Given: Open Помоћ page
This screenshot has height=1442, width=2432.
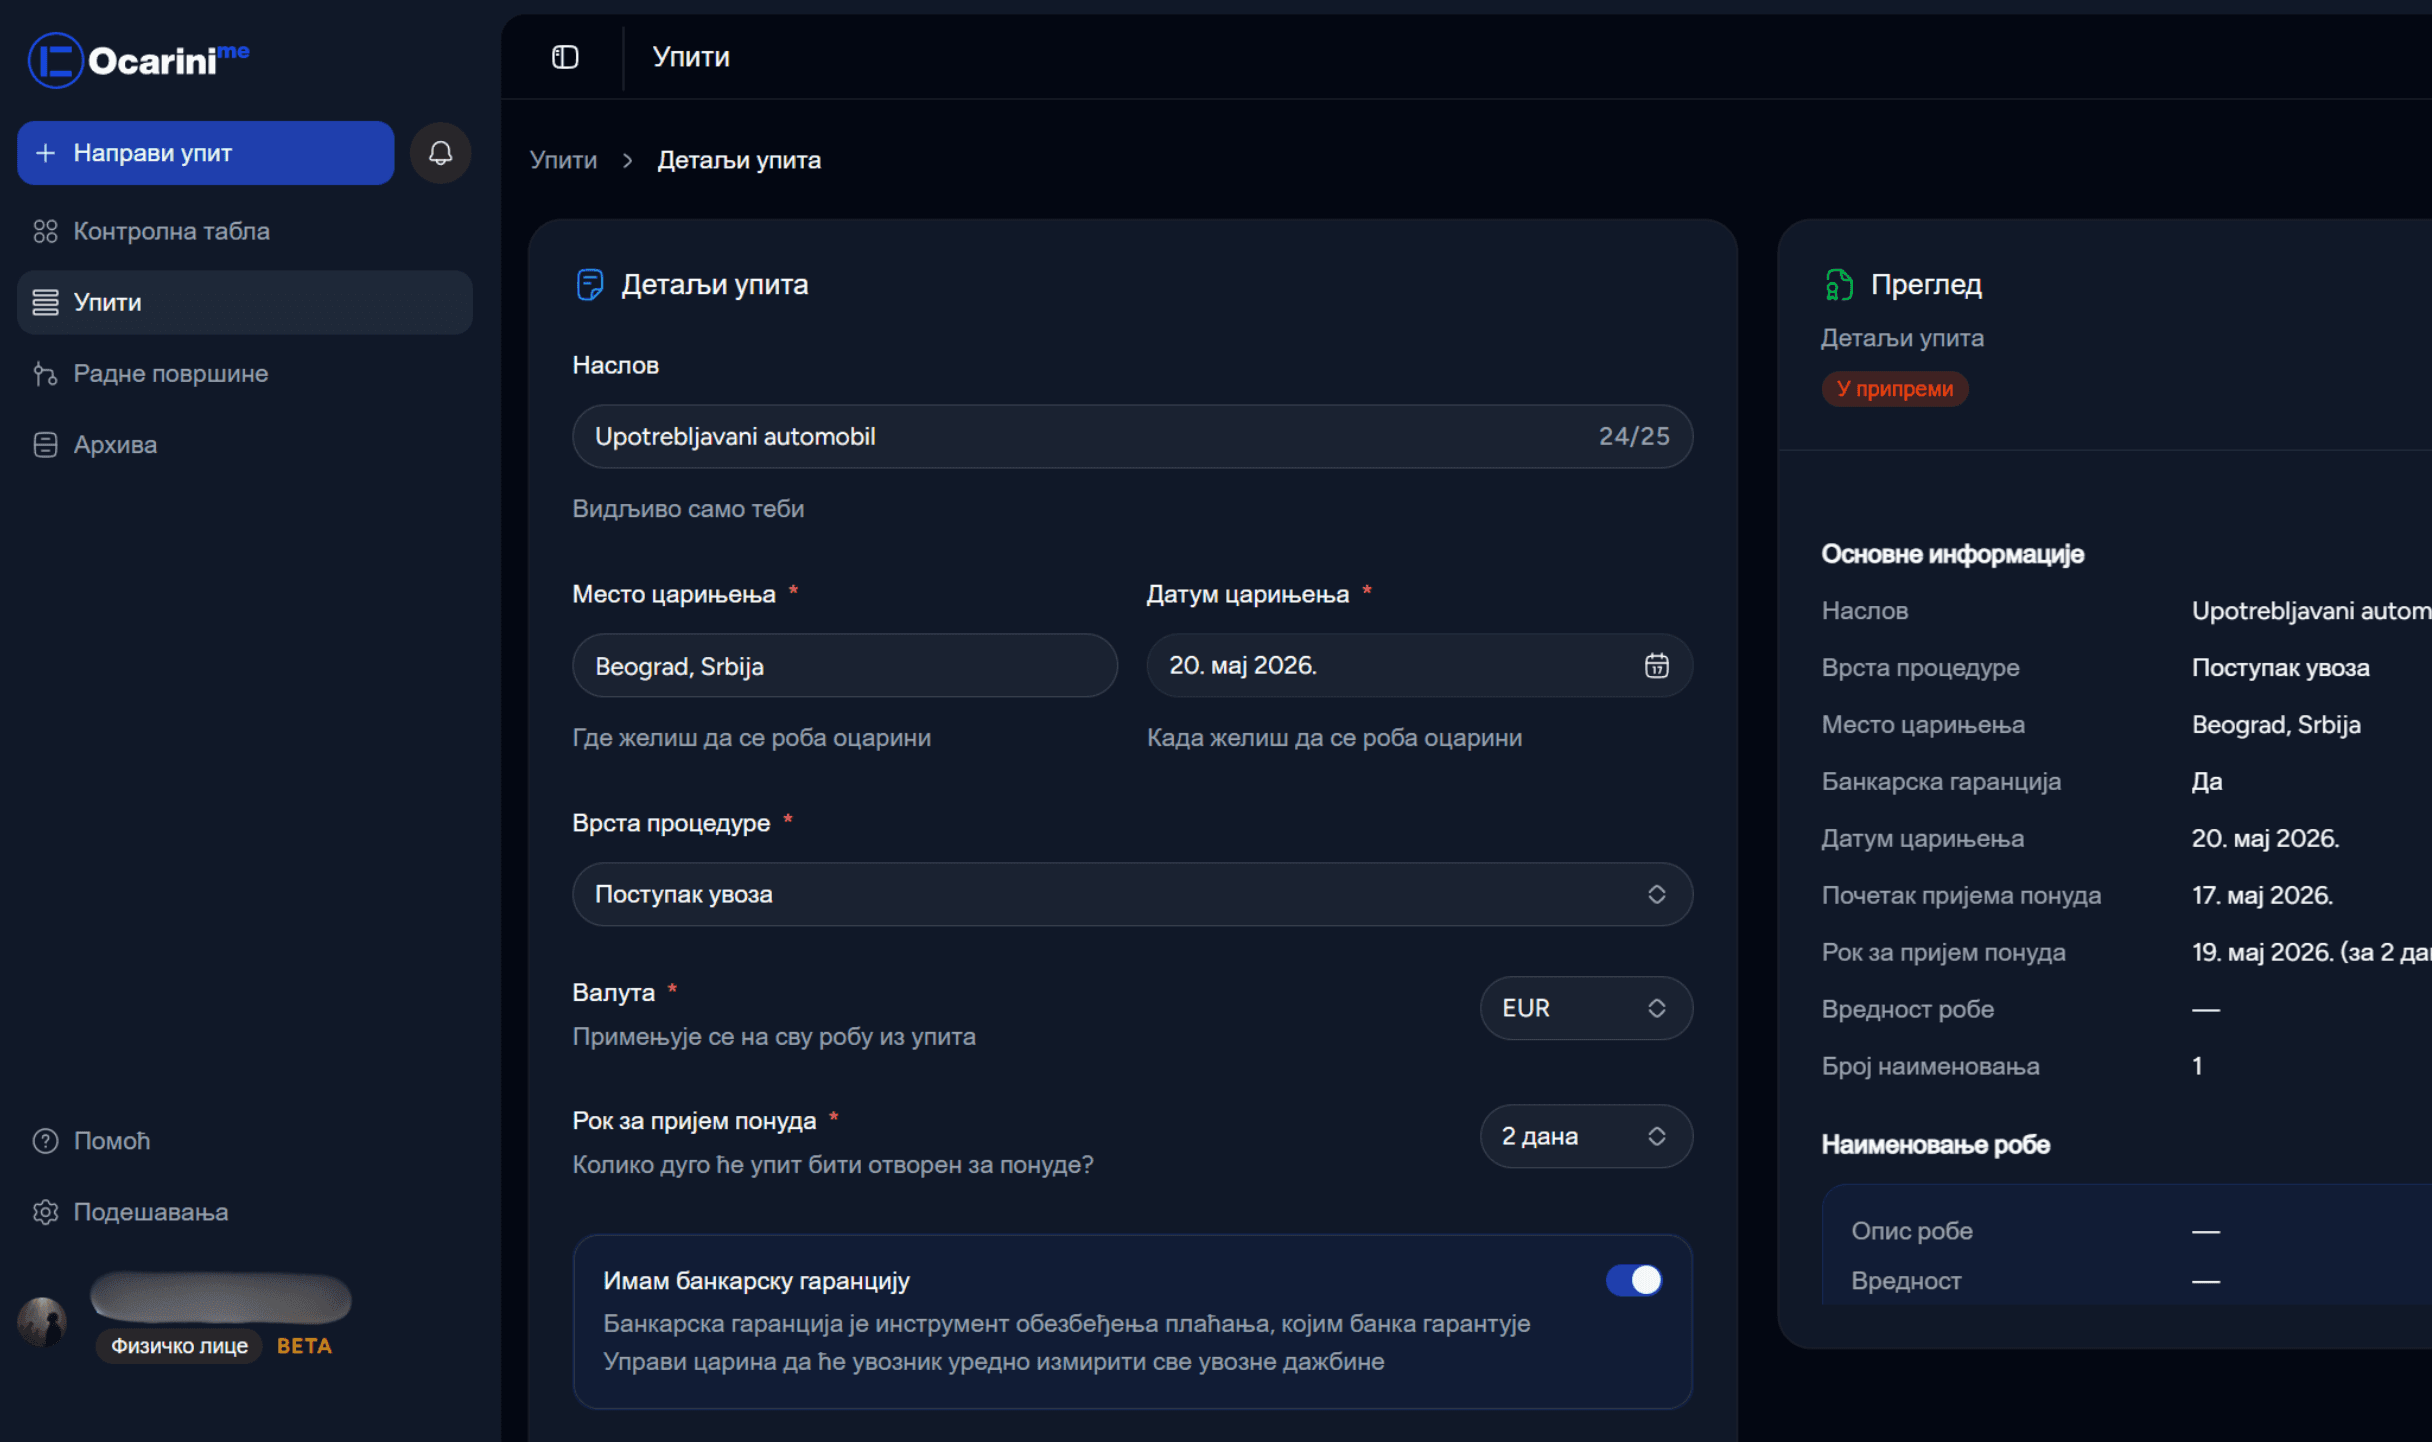Looking at the screenshot, I should tap(245, 1141).
